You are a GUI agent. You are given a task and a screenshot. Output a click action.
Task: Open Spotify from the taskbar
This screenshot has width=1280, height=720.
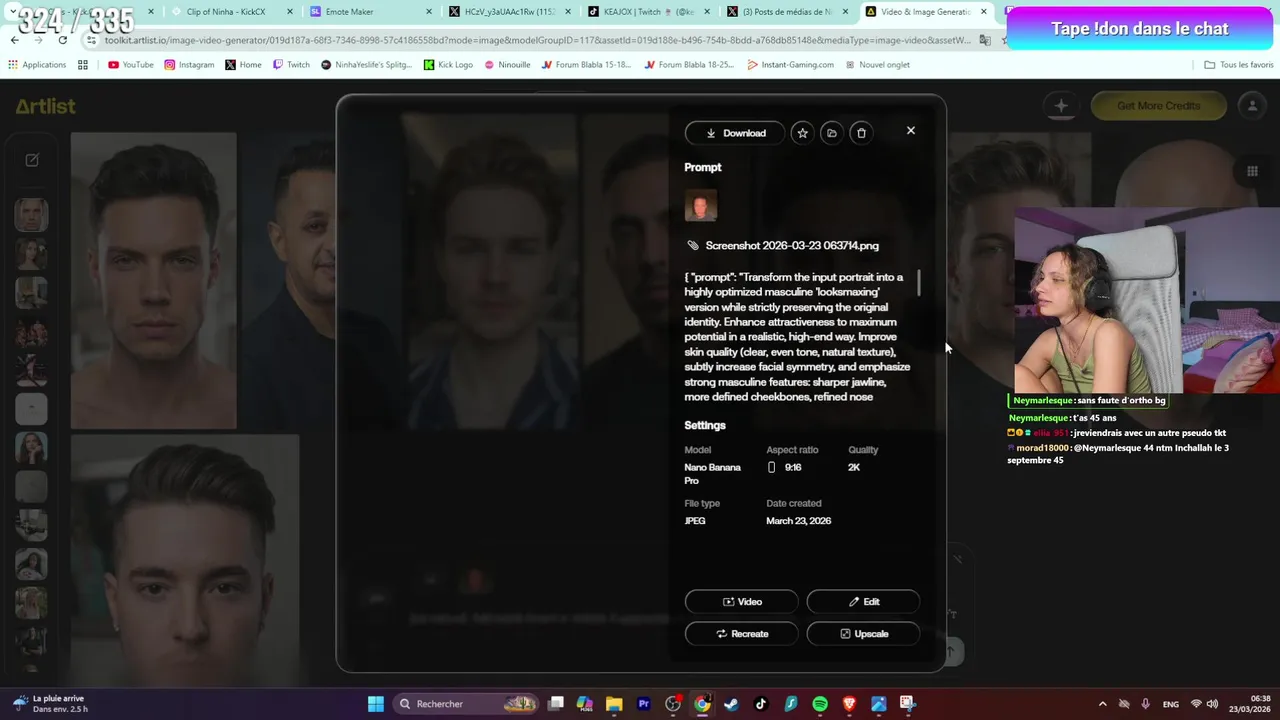[x=820, y=704]
